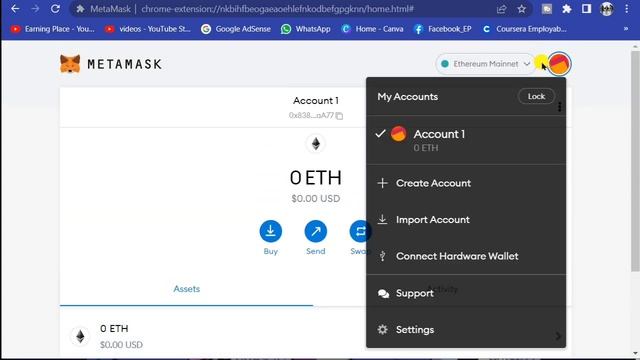Open Earning Place YouTube bookmark

53,29
